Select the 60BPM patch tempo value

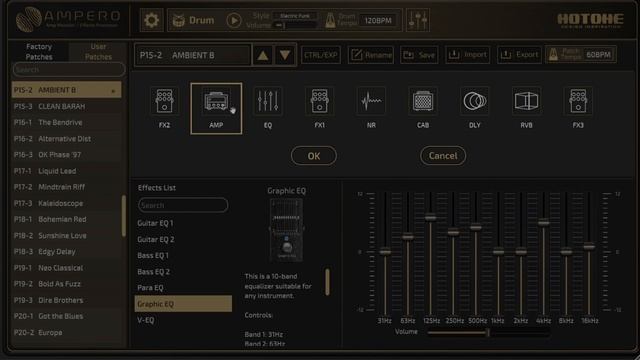pyautogui.click(x=598, y=55)
